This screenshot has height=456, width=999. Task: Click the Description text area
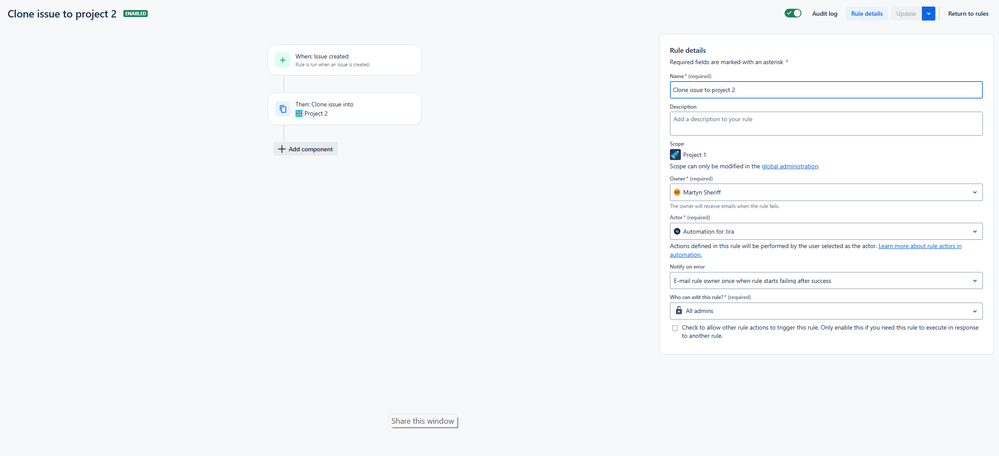click(826, 124)
